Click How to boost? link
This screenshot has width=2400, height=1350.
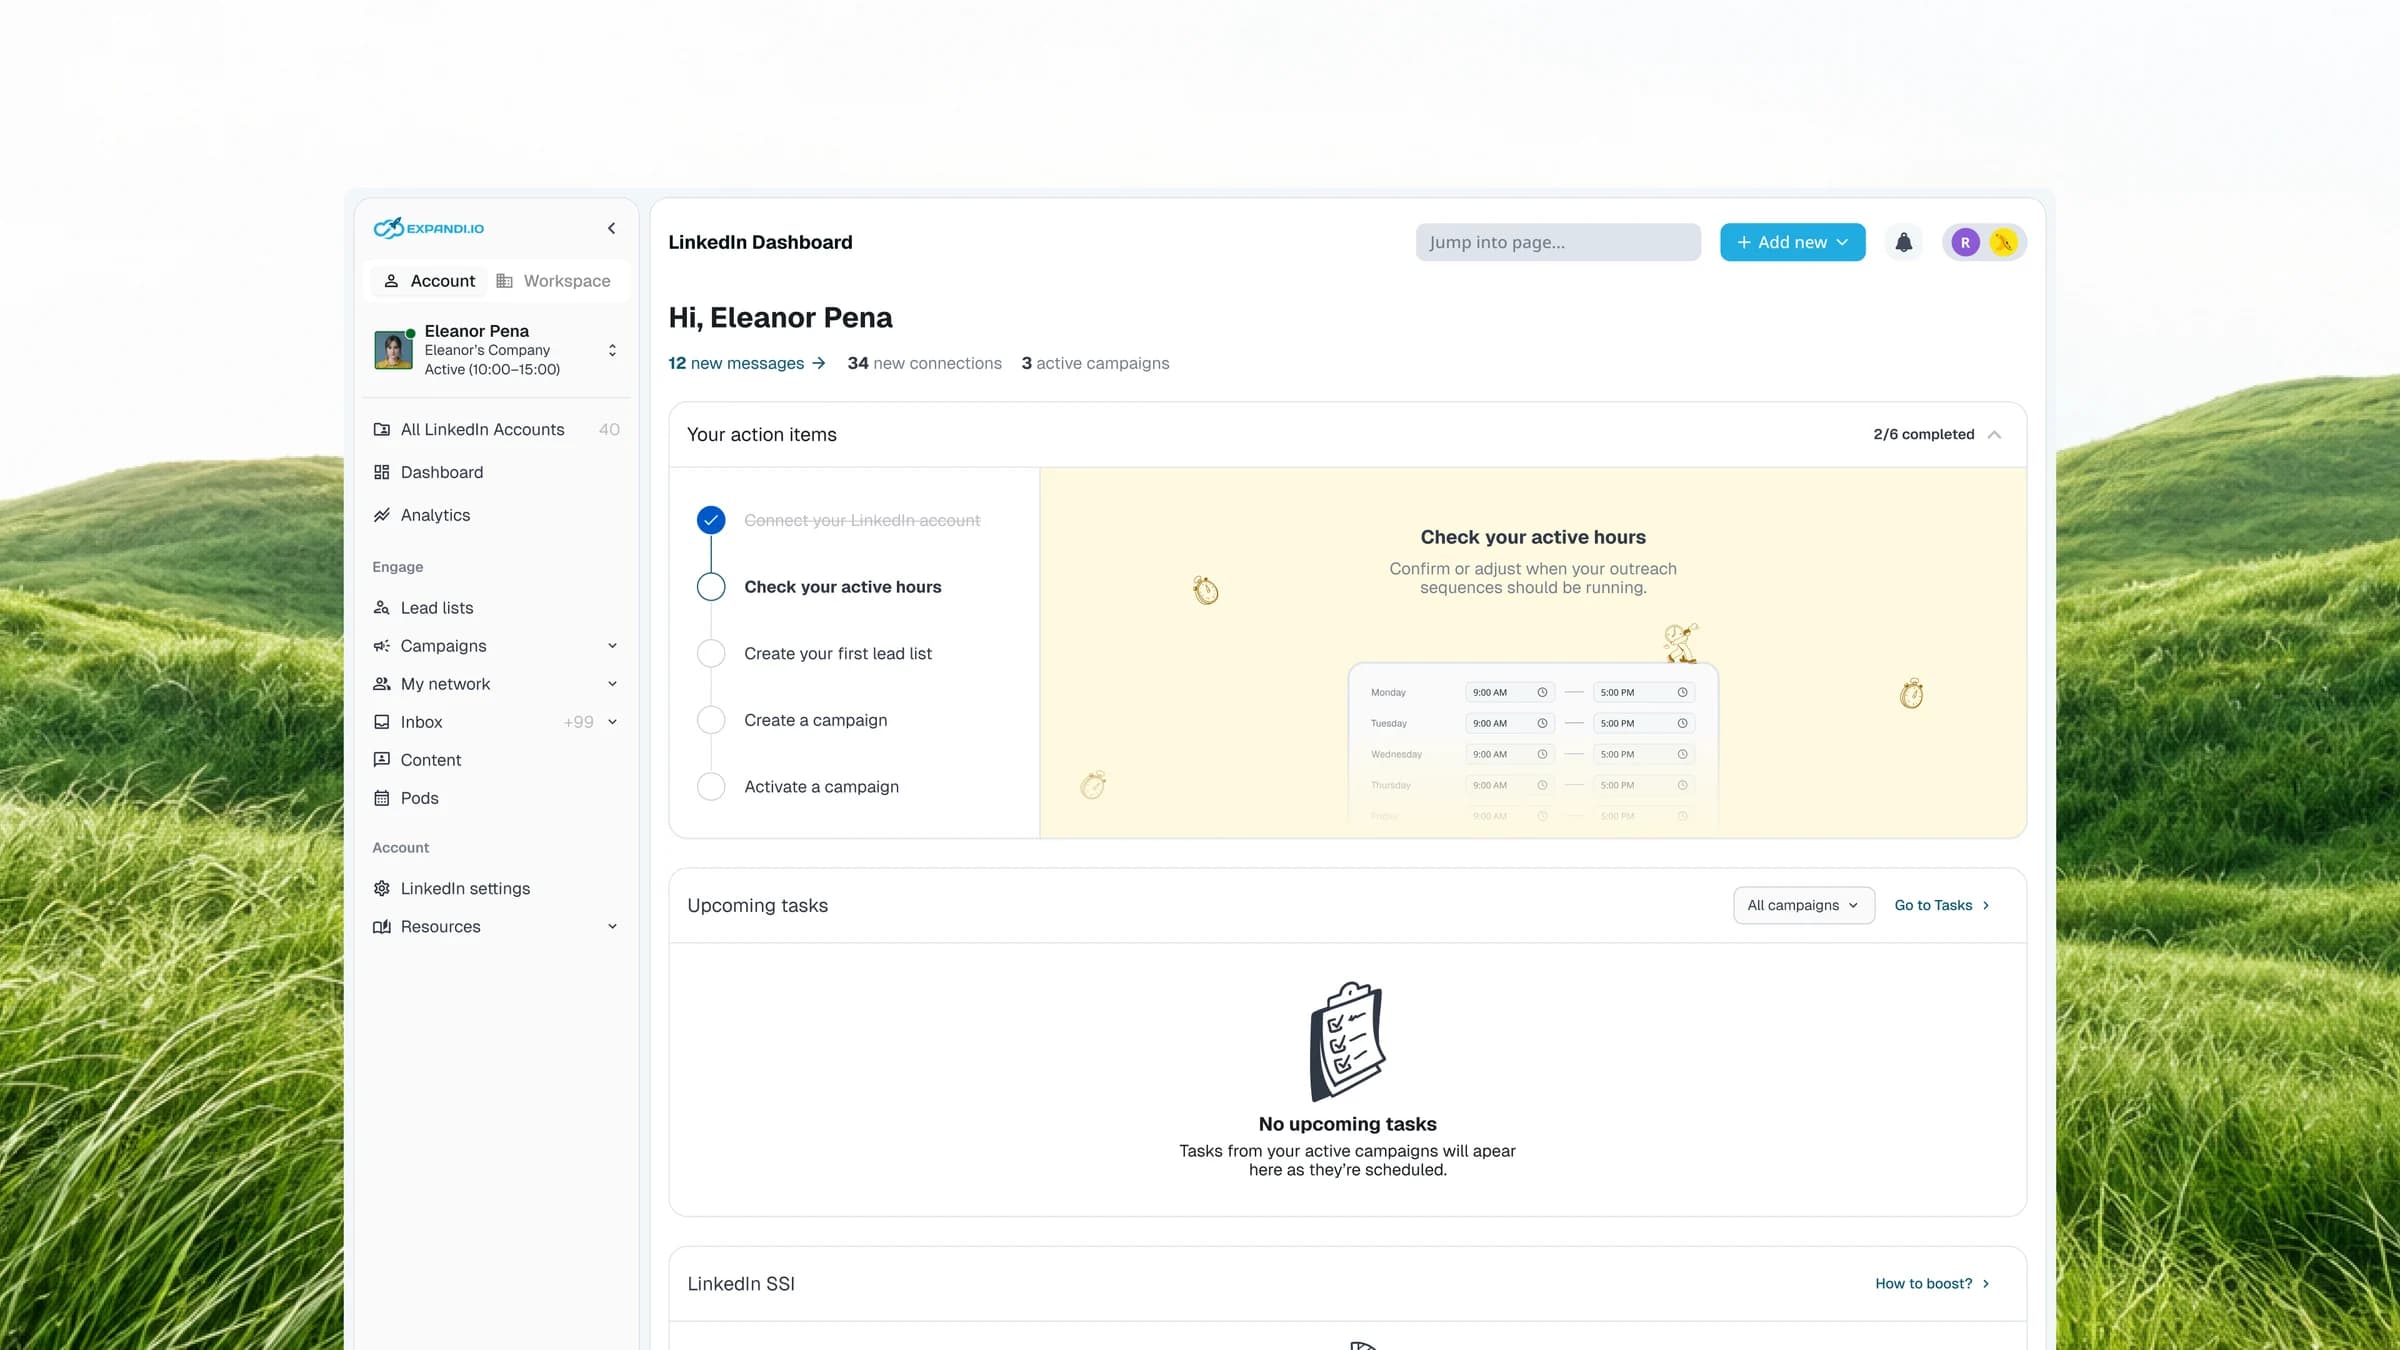tap(1932, 1284)
